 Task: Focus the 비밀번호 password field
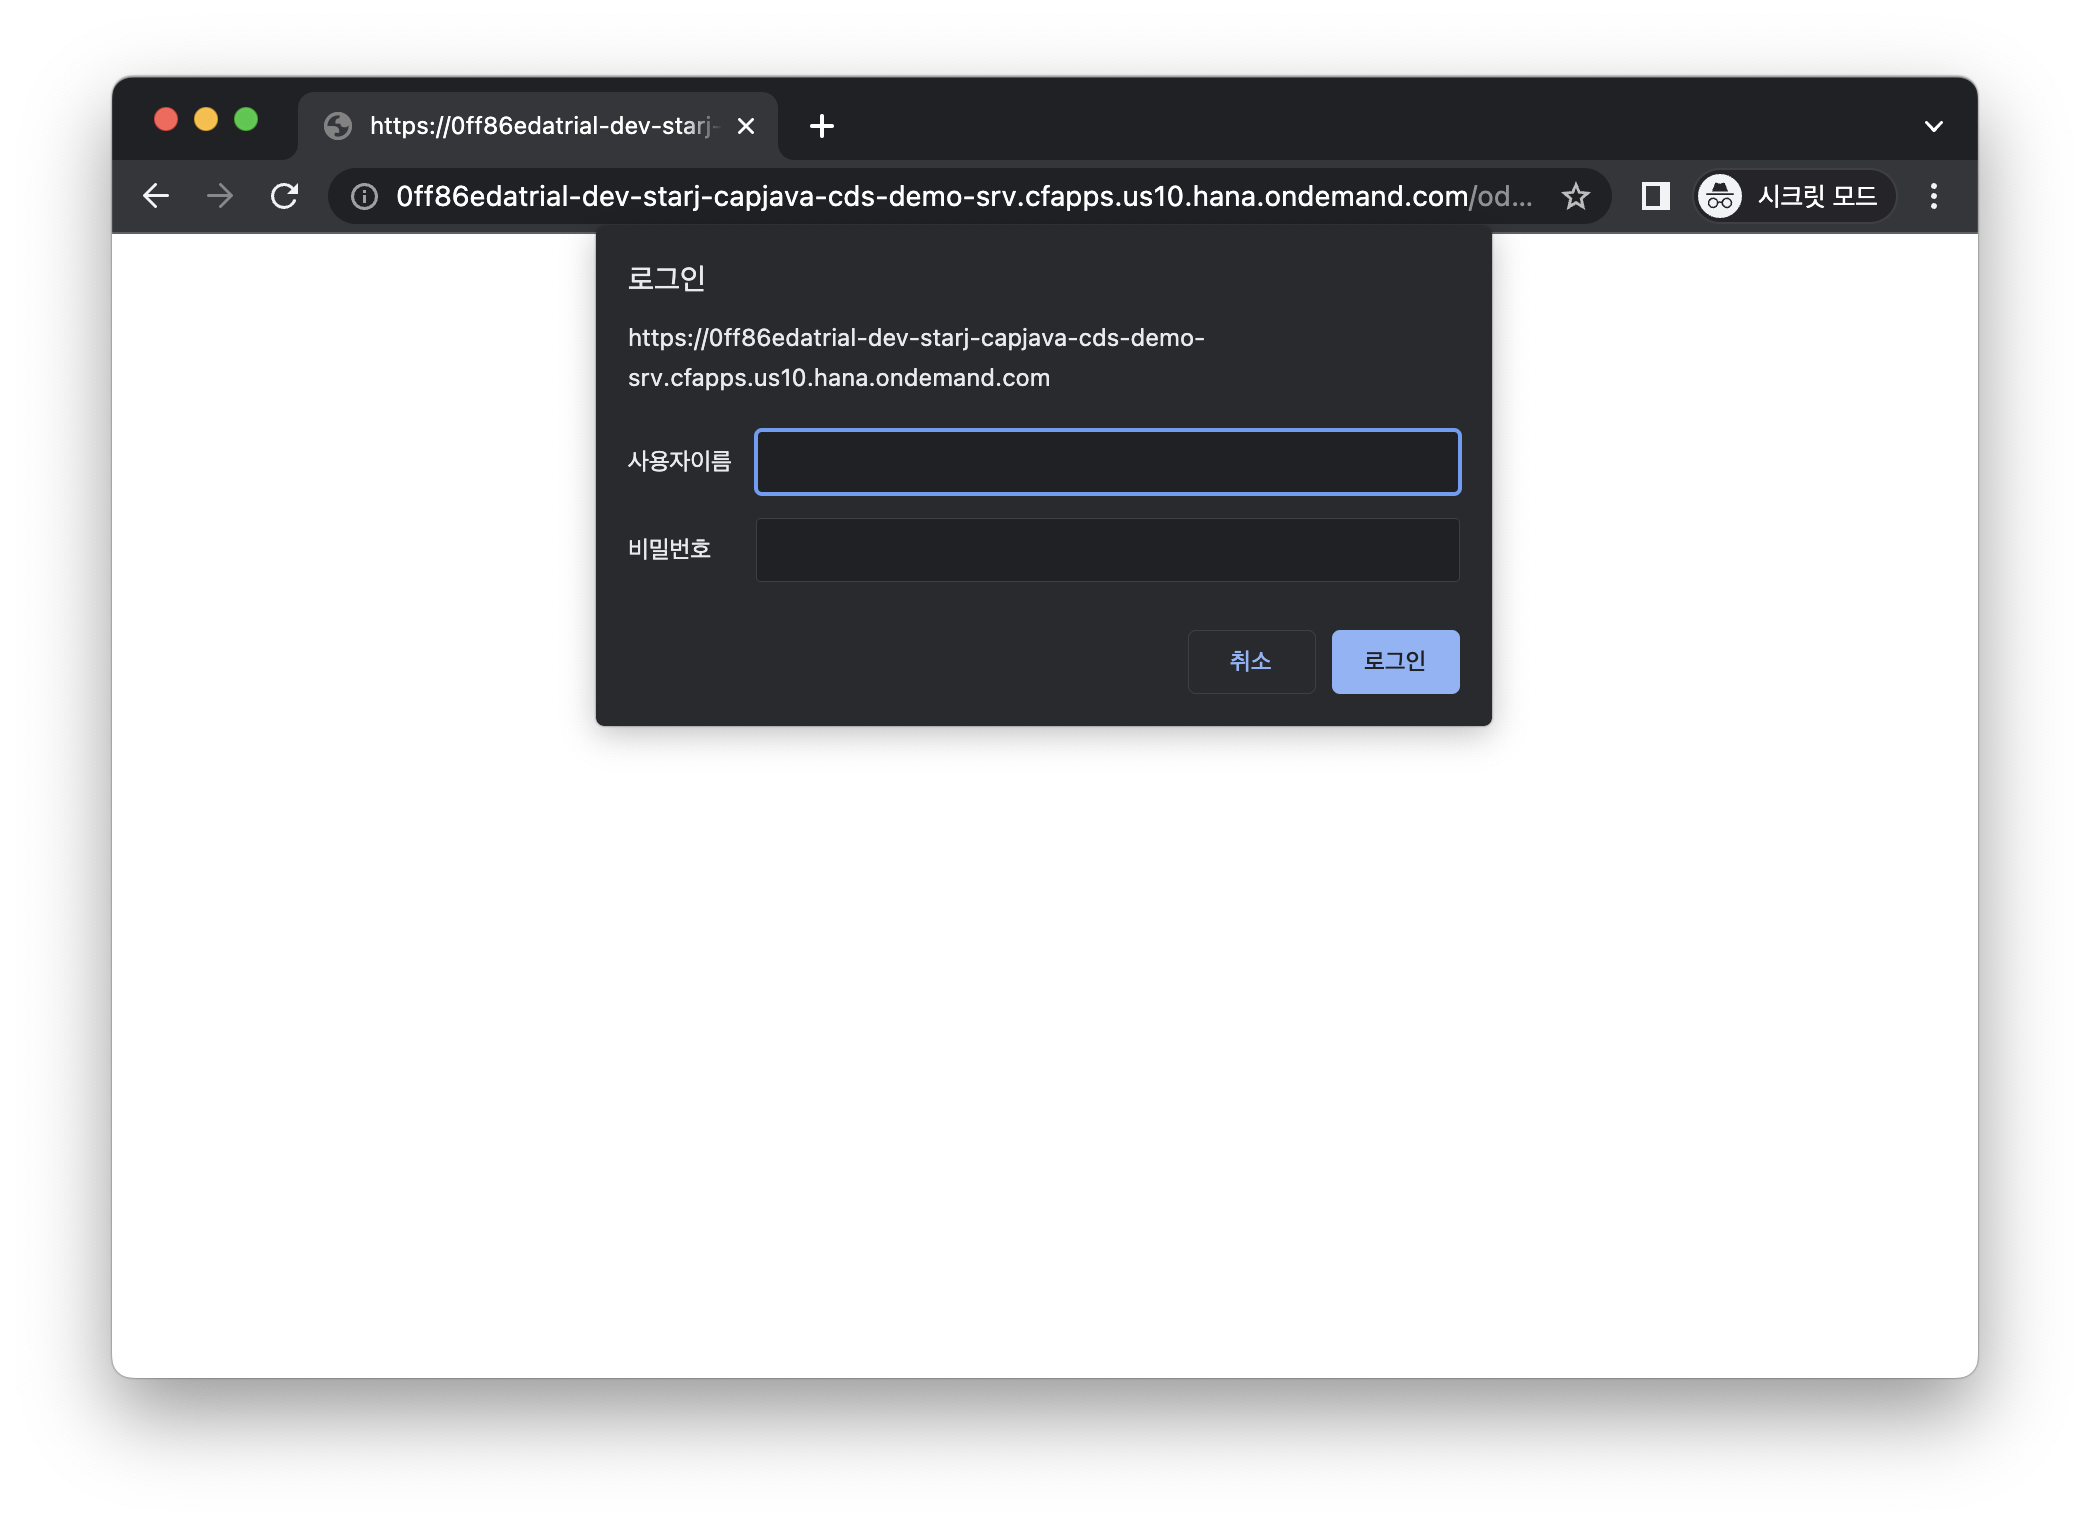pos(1107,550)
